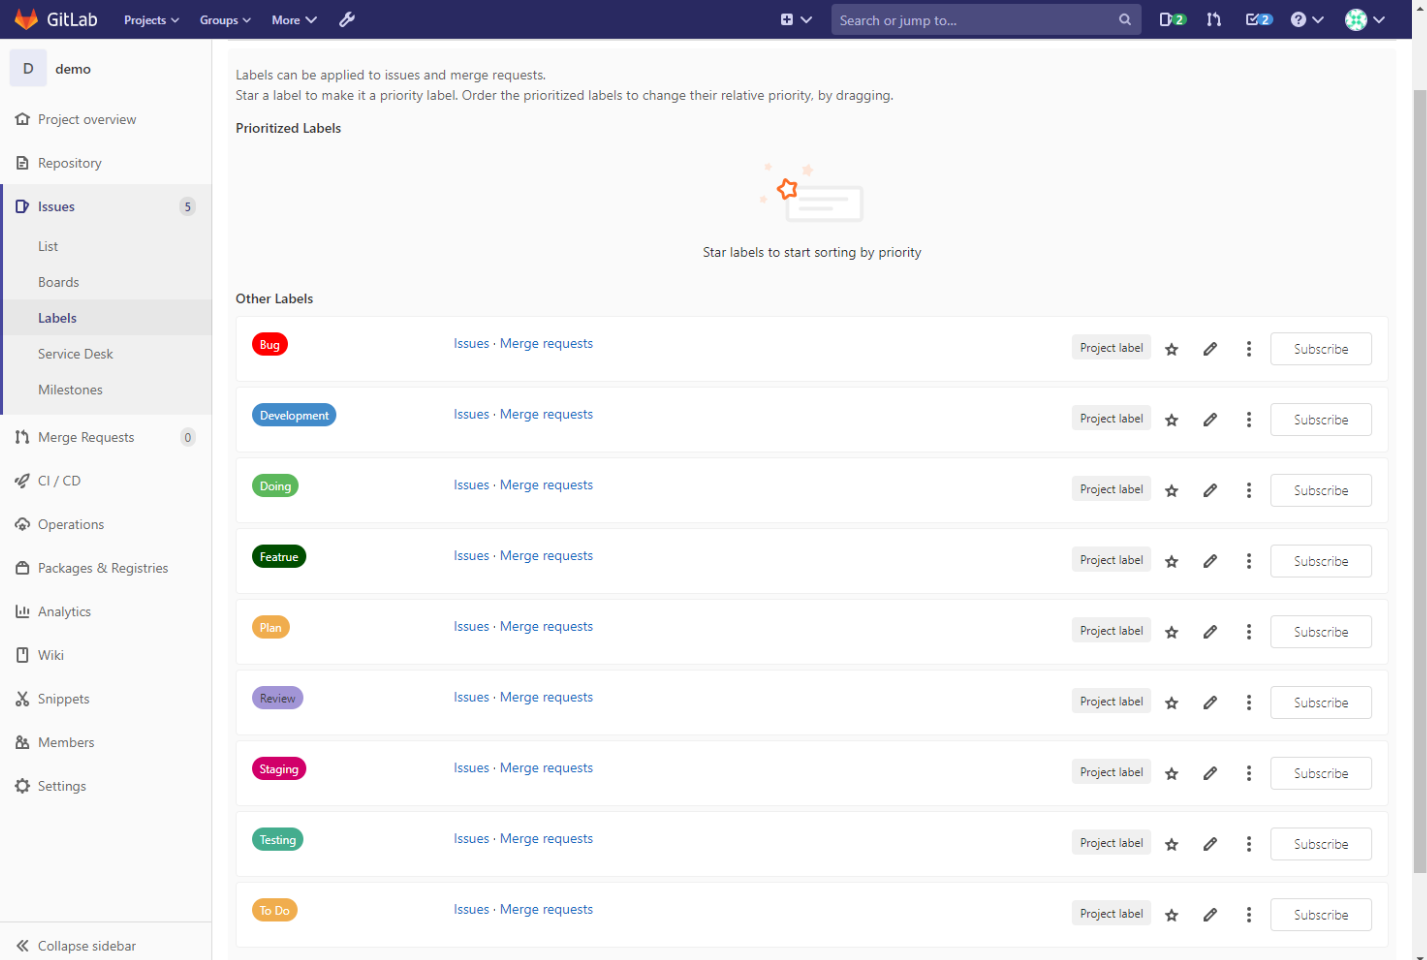Open the merge requests icon in the top bar

pos(1213,19)
